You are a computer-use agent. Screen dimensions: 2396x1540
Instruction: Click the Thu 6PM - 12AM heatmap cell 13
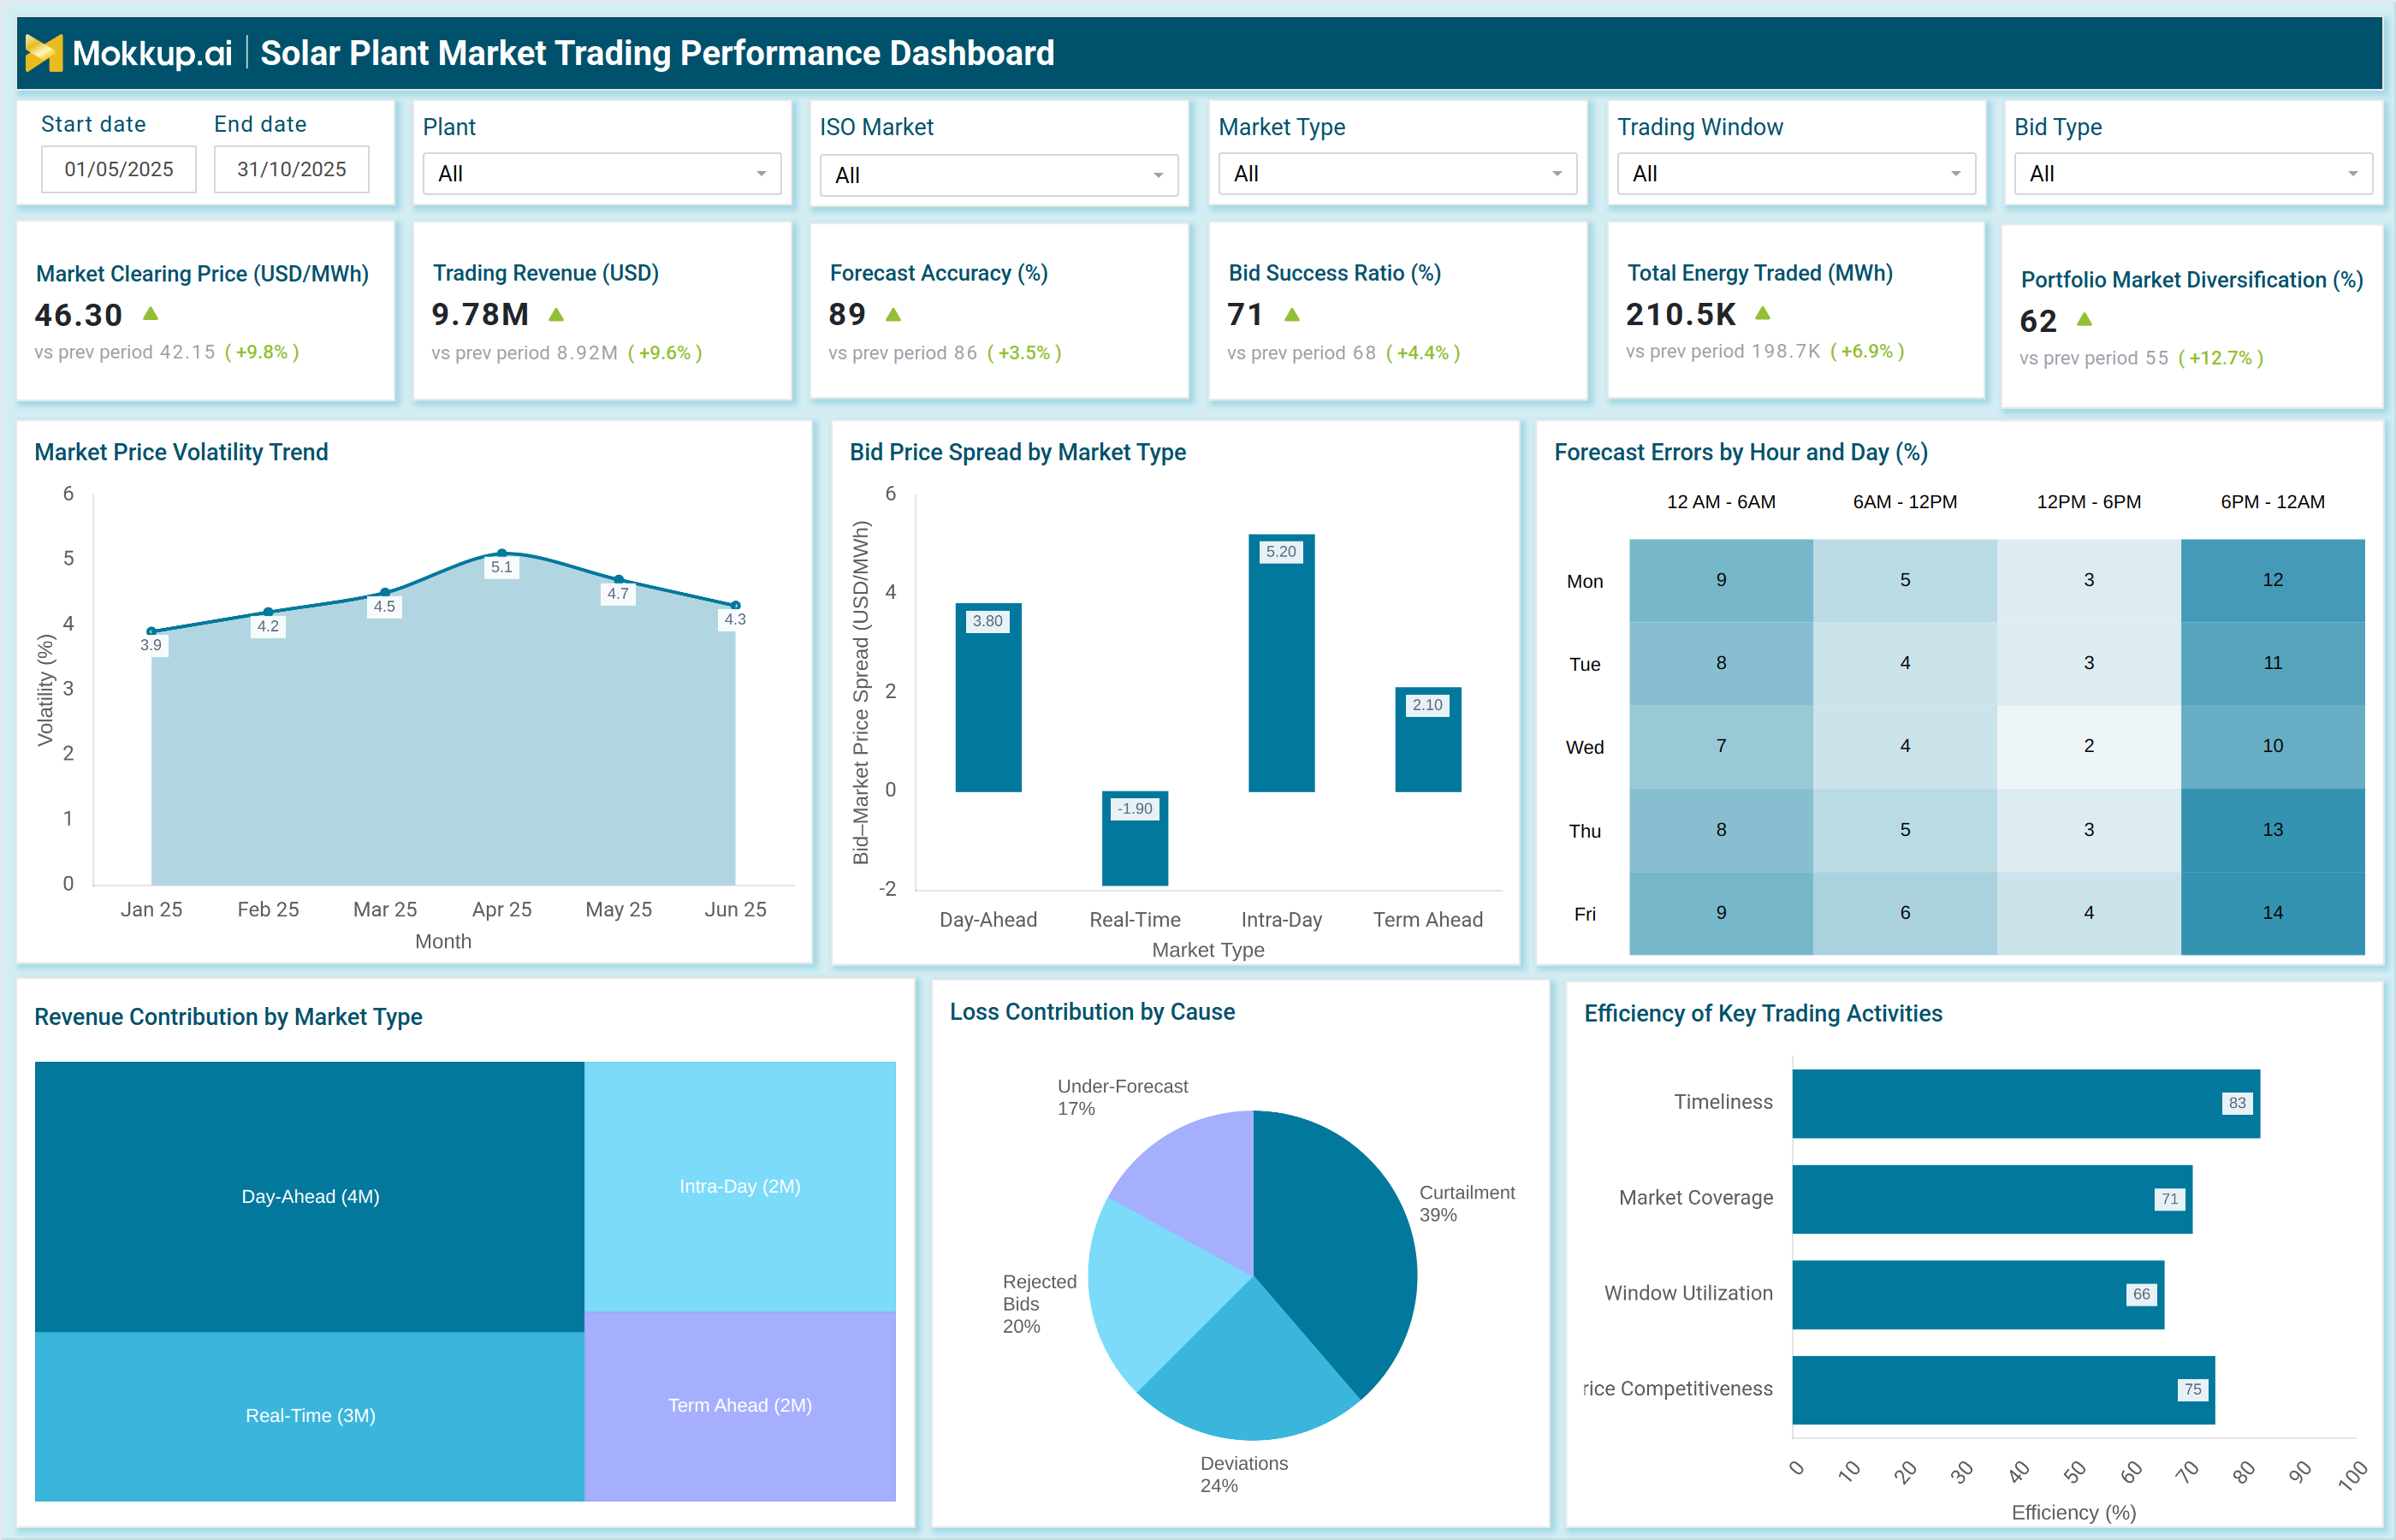tap(2272, 830)
